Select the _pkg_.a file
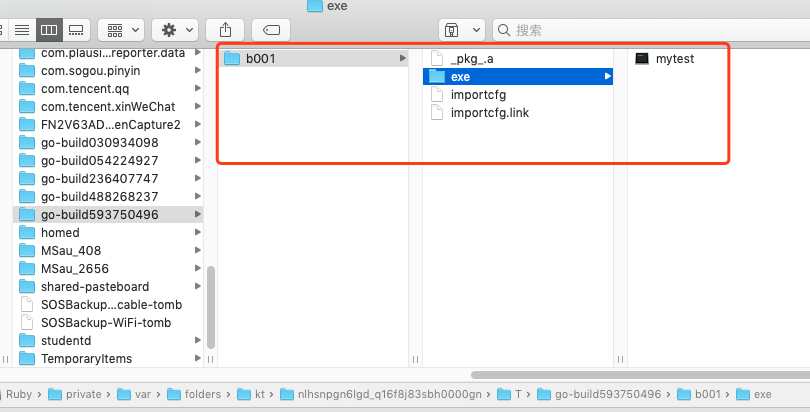The height and width of the screenshot is (412, 810). [472, 59]
